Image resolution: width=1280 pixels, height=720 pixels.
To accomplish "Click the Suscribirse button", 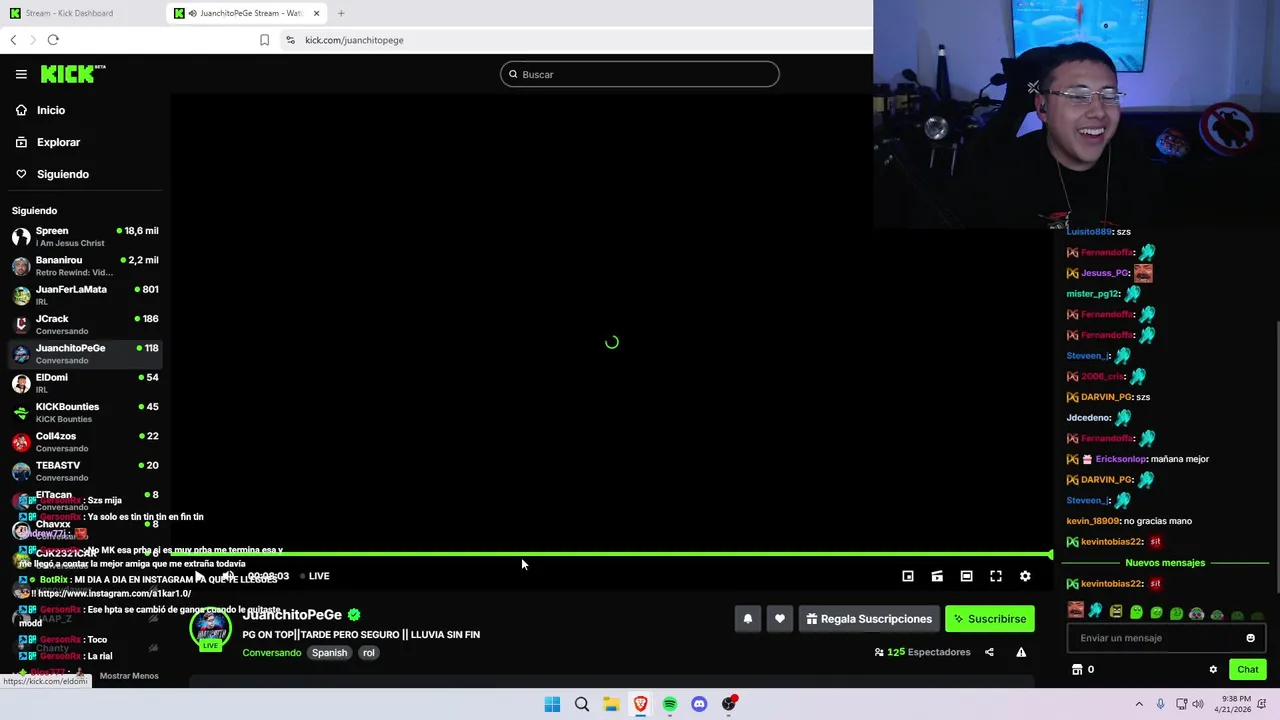I will click(990, 619).
